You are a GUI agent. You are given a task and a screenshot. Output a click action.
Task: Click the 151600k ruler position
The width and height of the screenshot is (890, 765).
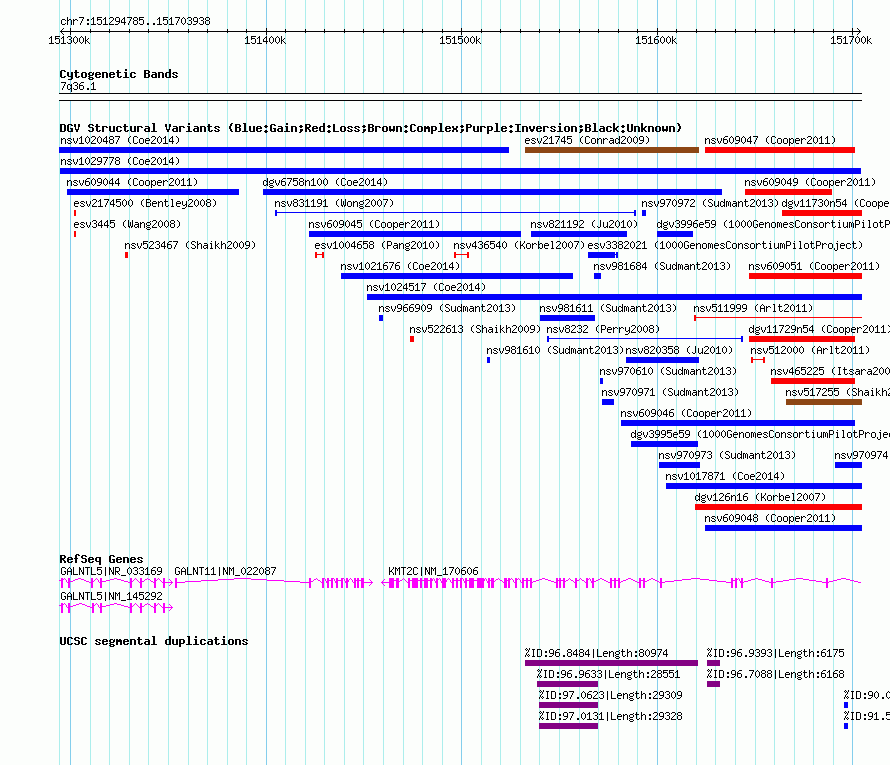point(656,40)
